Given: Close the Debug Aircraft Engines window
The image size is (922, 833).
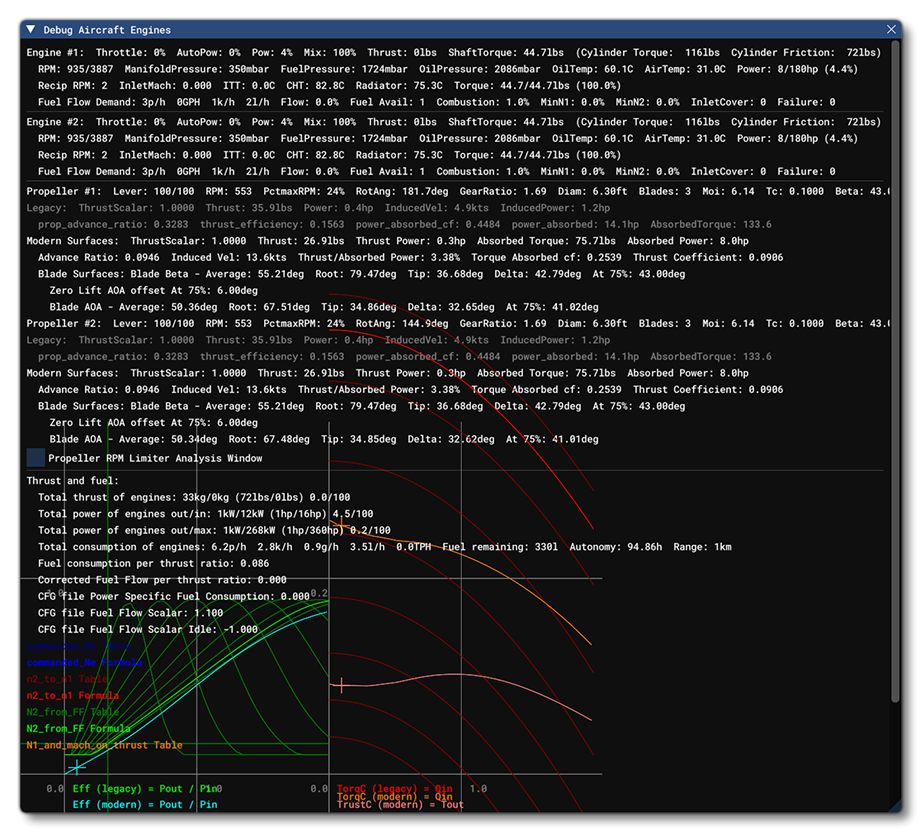Looking at the screenshot, I should tap(891, 29).
